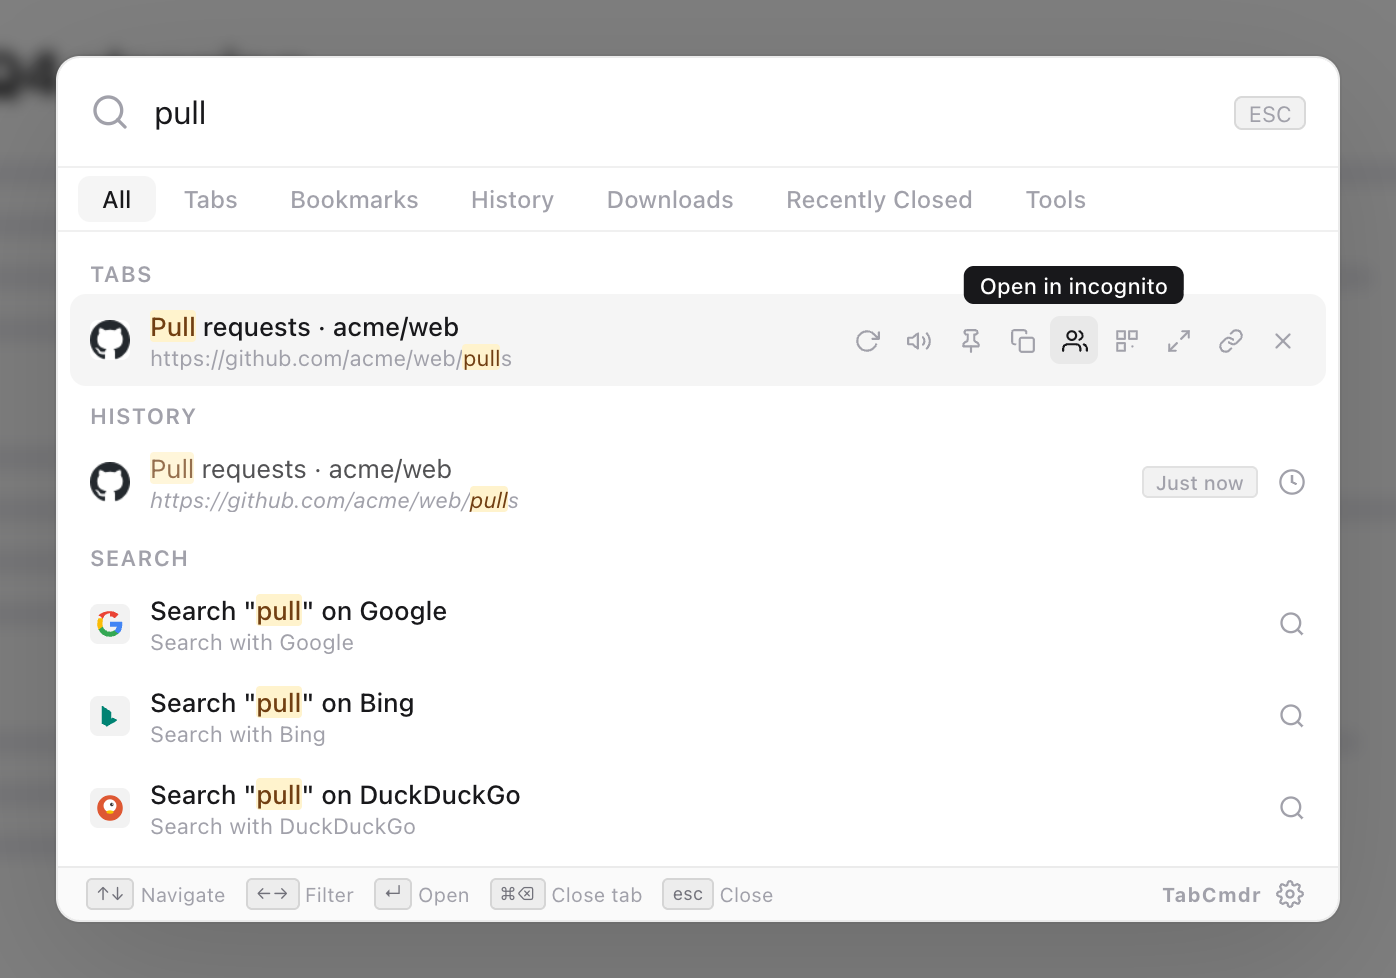Click the DuckDuckGo logo icon
Image resolution: width=1396 pixels, height=978 pixels.
[110, 808]
